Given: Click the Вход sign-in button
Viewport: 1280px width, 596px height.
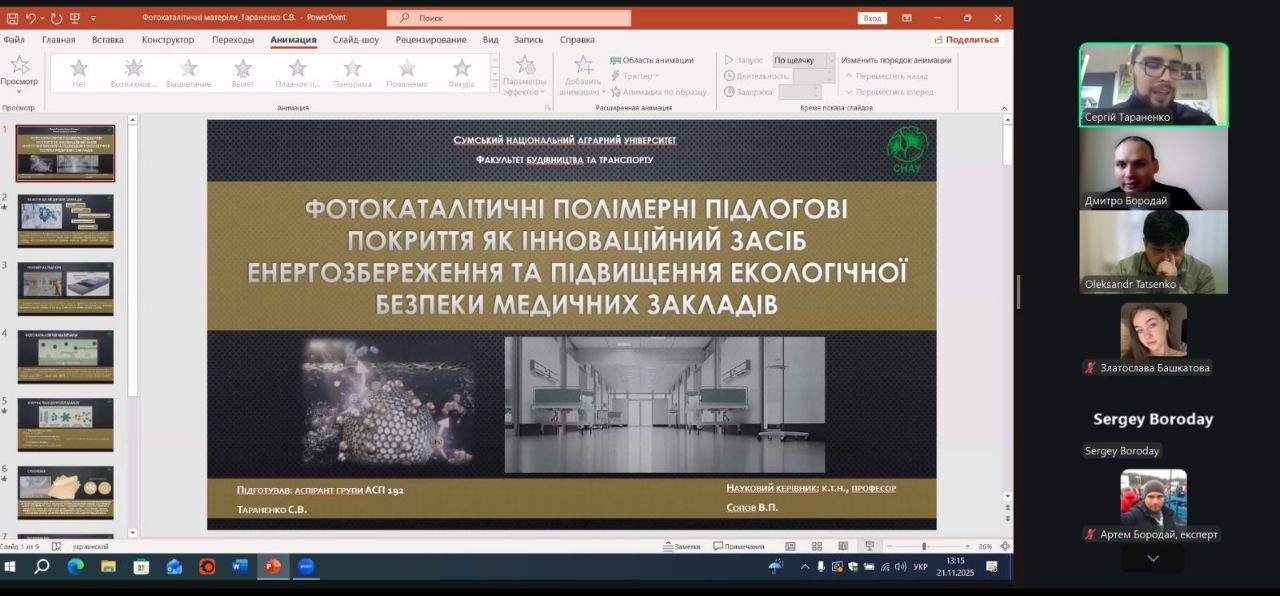Looking at the screenshot, I should point(872,18).
